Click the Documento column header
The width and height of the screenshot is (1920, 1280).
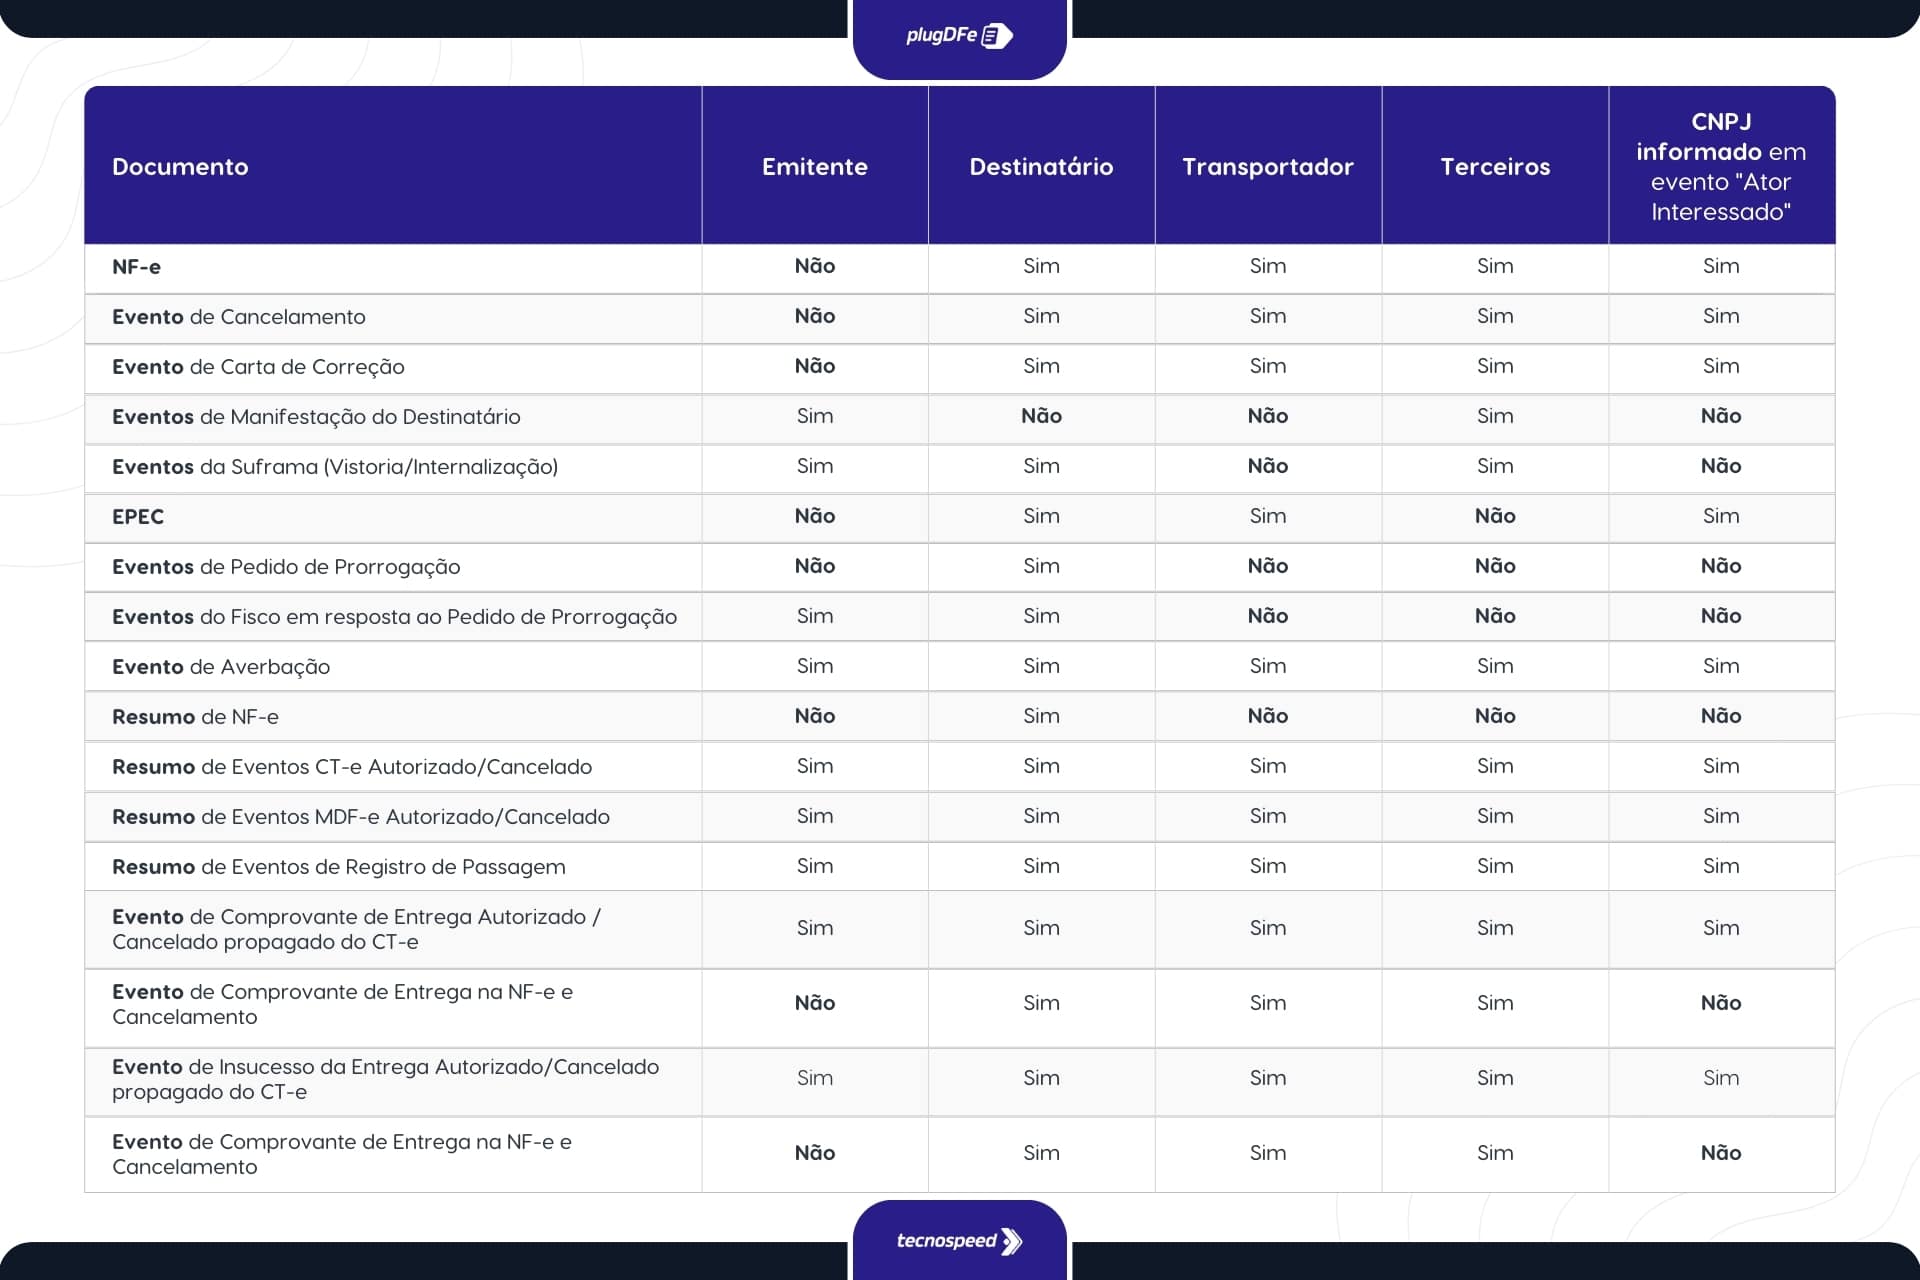180,167
